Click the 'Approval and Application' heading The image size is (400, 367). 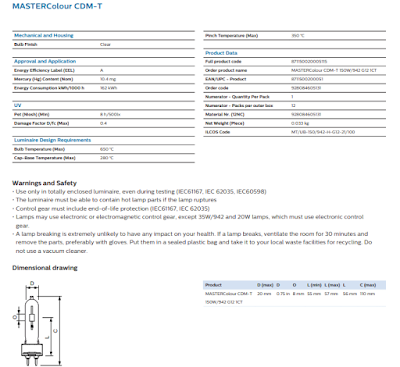45,61
